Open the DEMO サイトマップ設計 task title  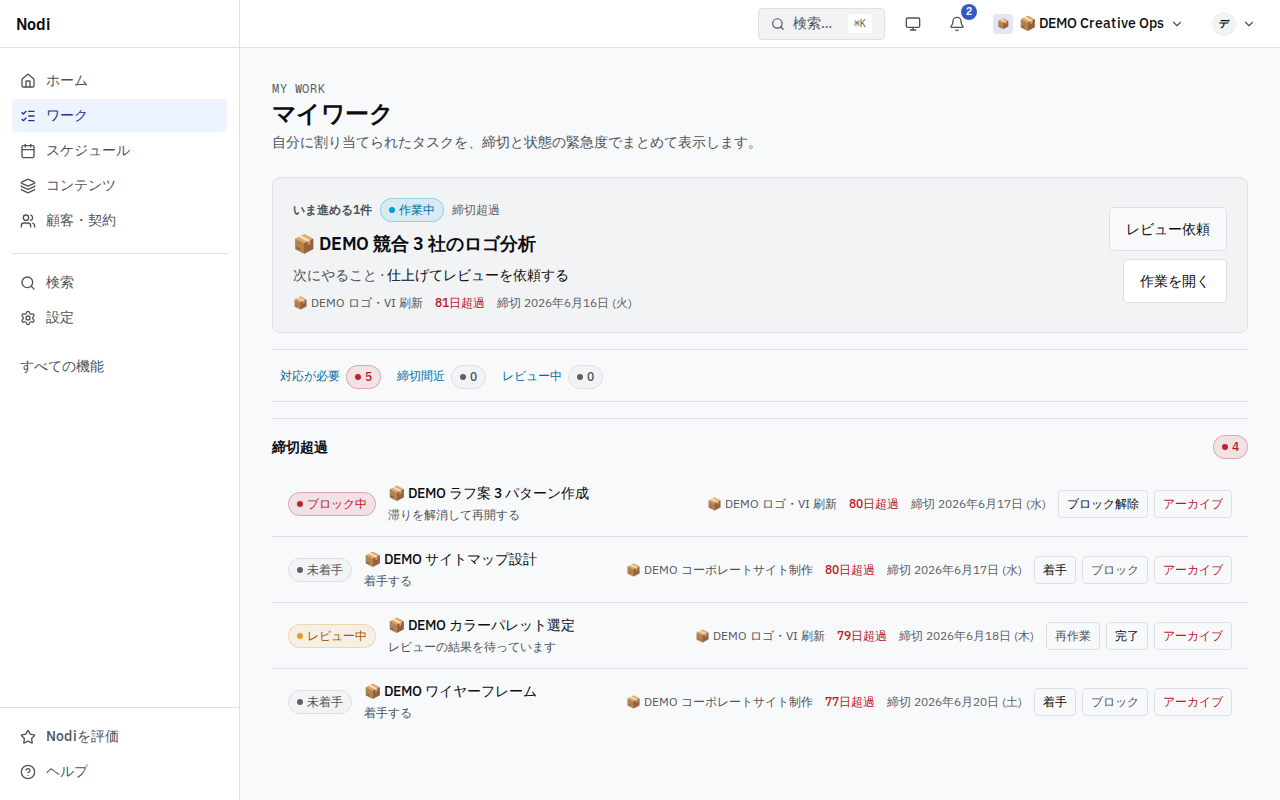click(451, 559)
